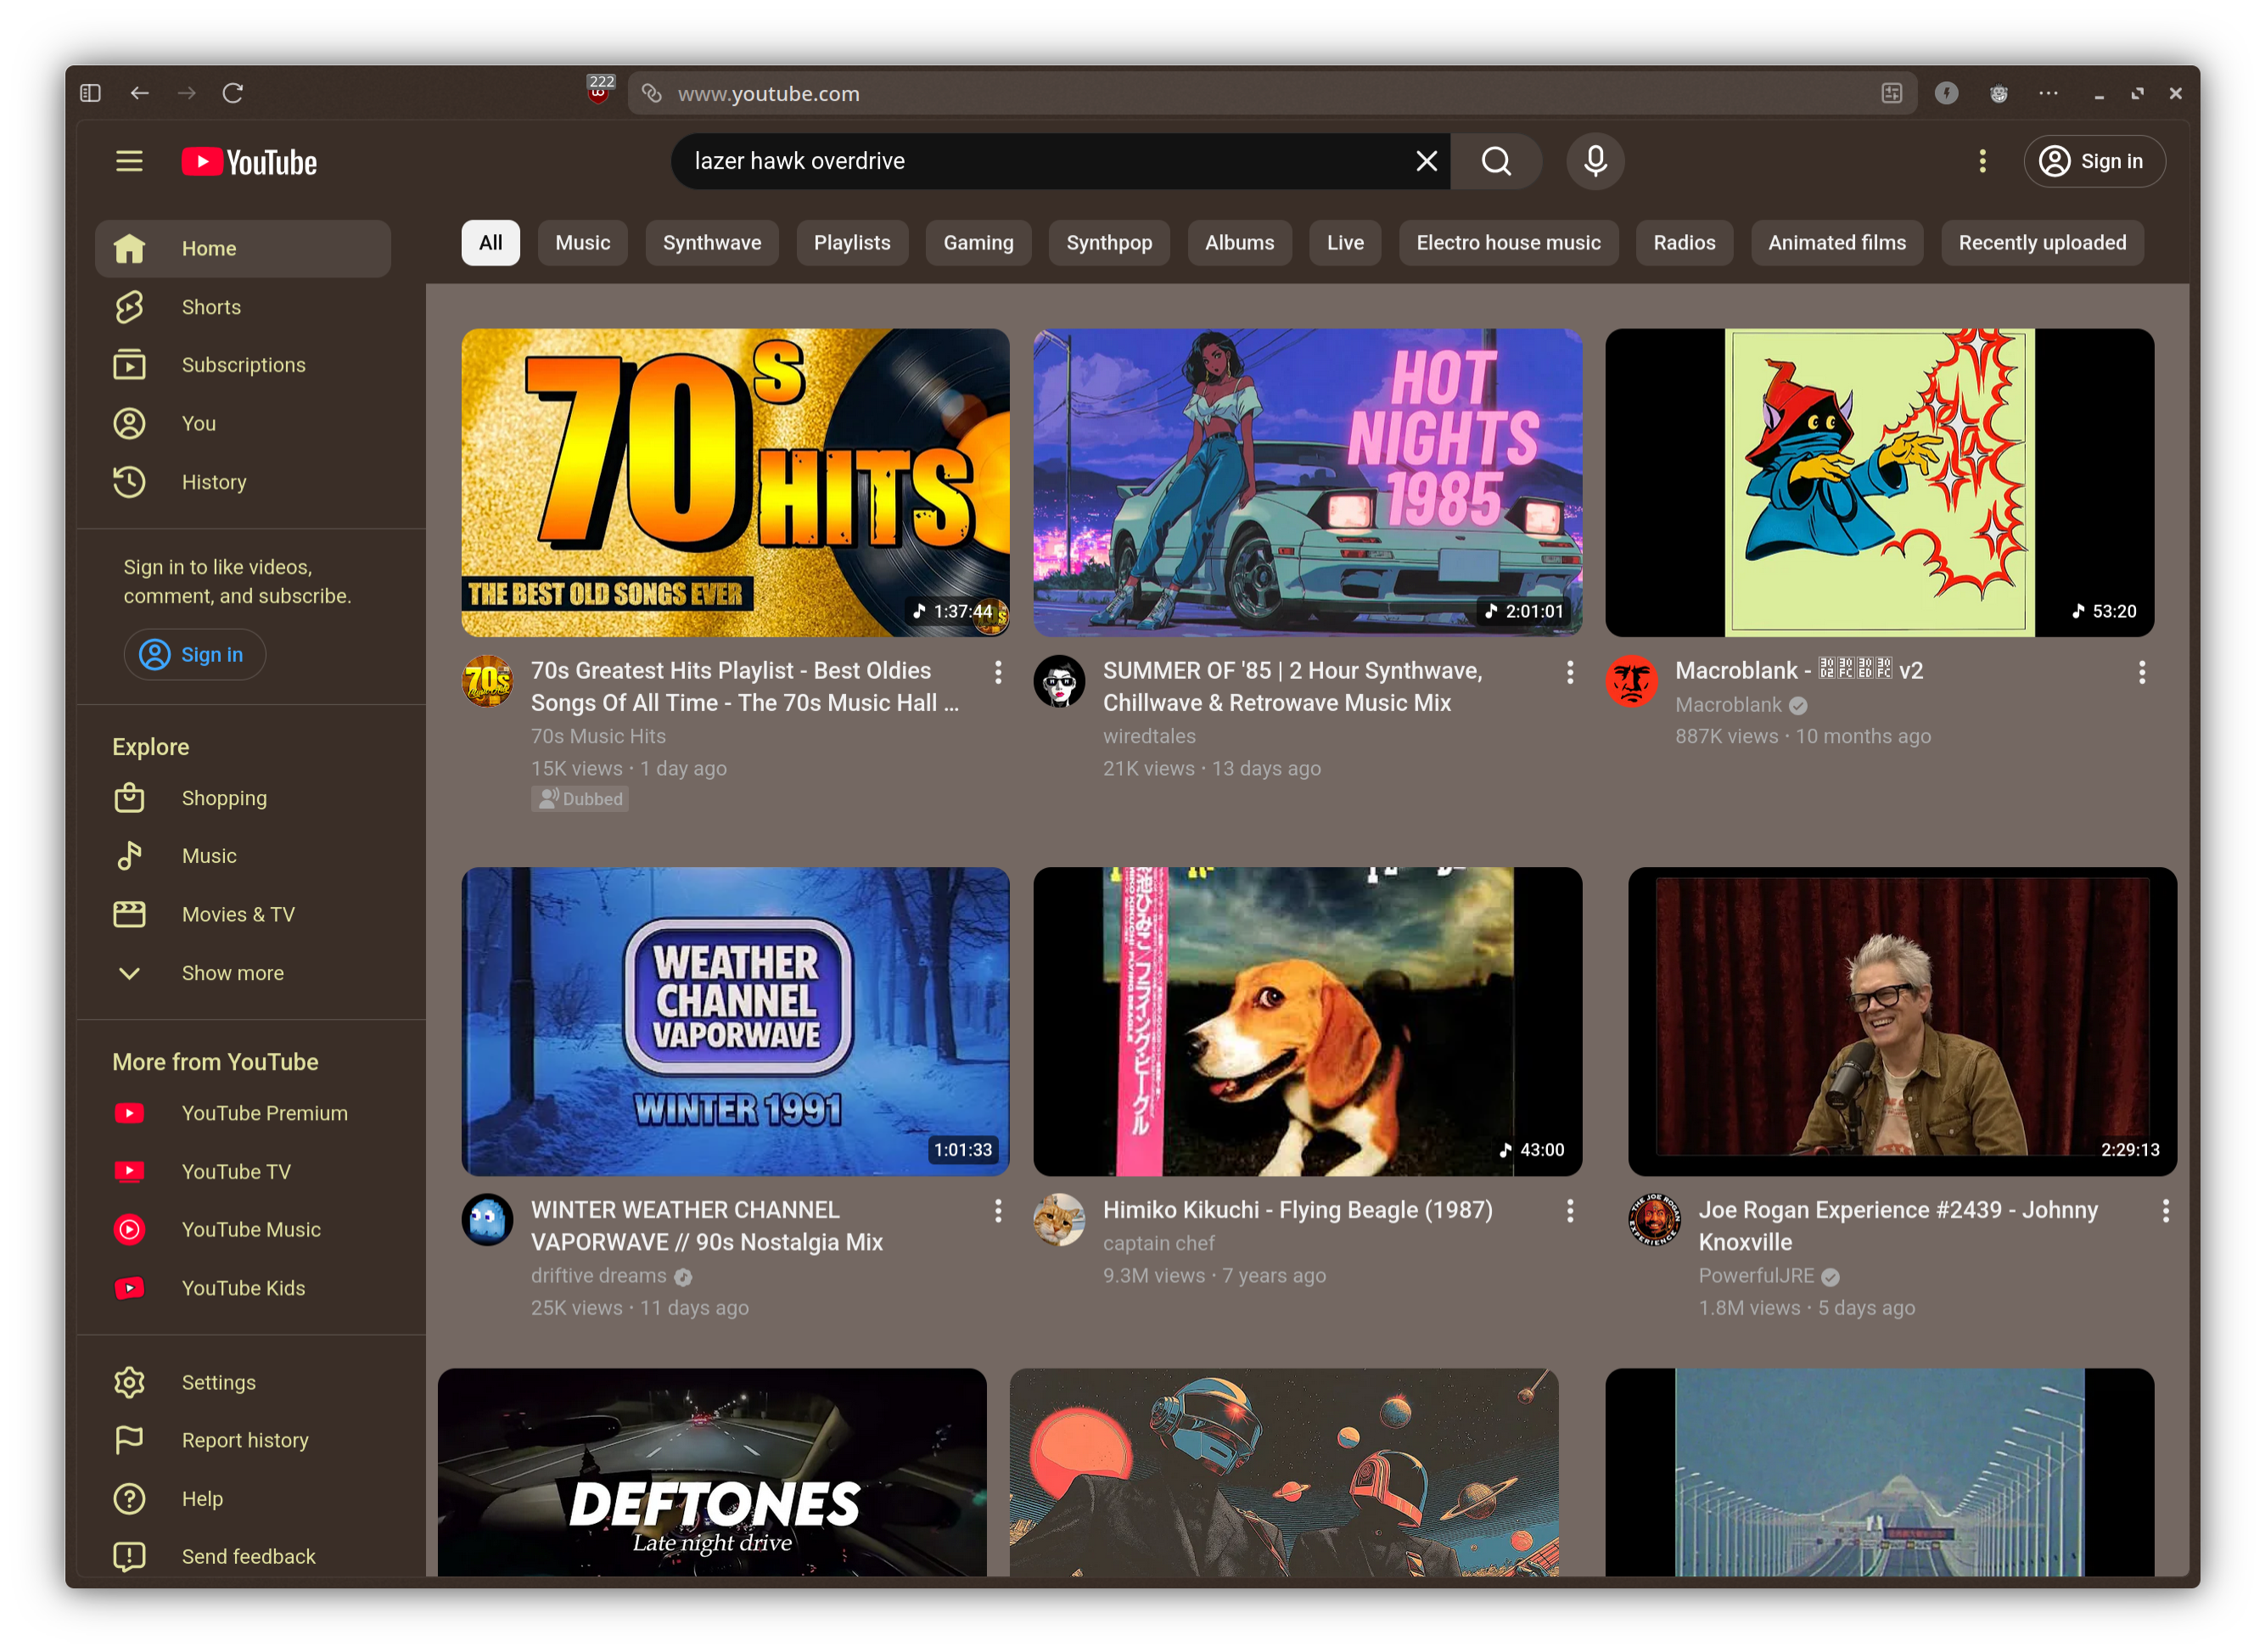Open the wiredtales channel link
This screenshot has width=2265, height=1652.
pos(1149,736)
